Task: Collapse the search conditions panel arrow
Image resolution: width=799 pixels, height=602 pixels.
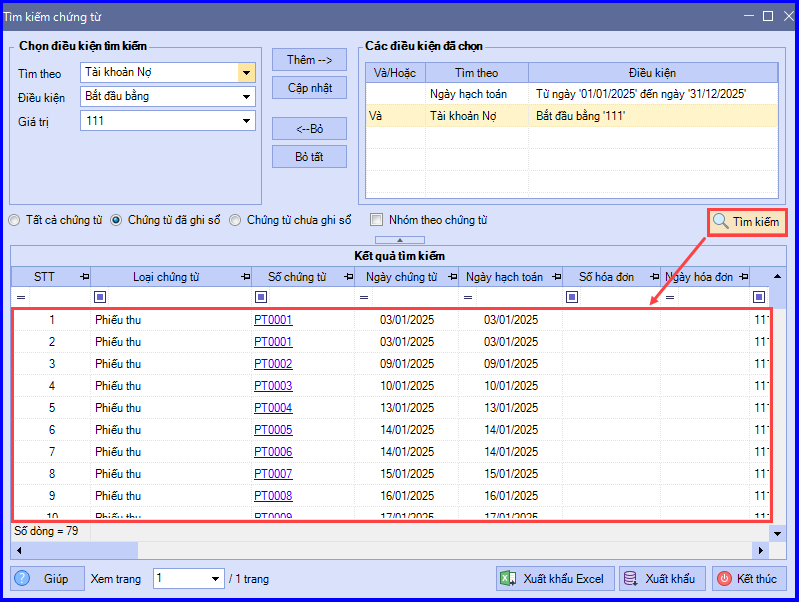Action: pos(400,240)
